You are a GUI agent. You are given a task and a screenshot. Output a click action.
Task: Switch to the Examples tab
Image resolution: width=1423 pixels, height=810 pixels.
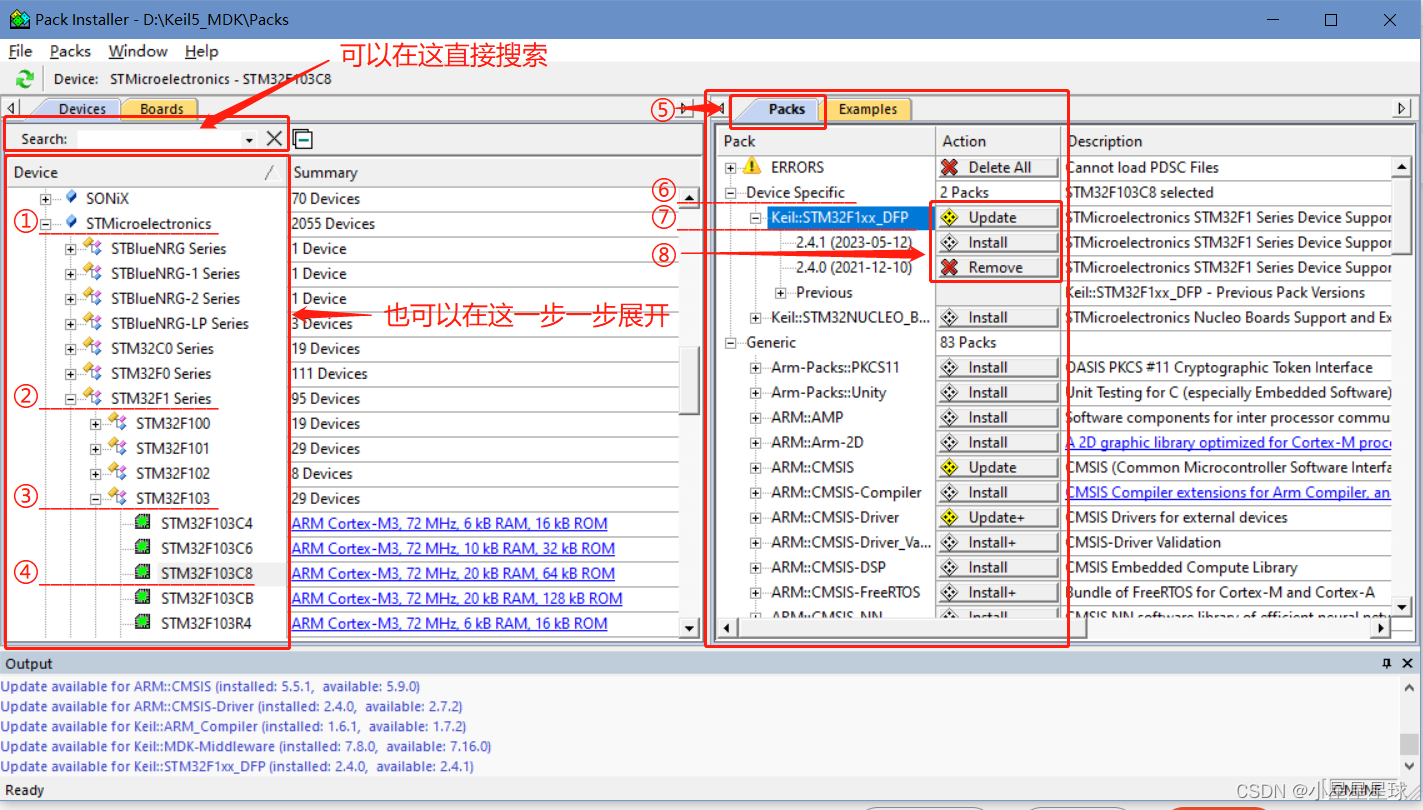(868, 109)
